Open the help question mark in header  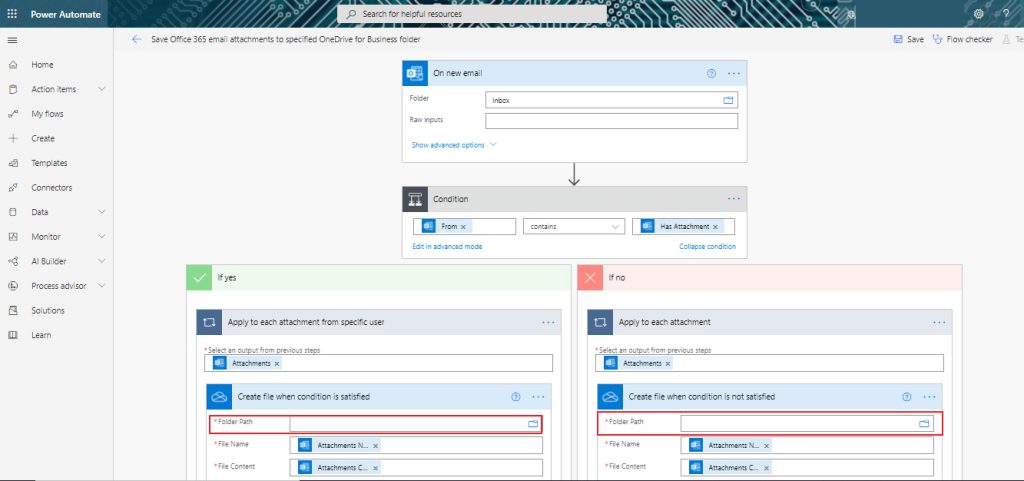[x=1006, y=14]
